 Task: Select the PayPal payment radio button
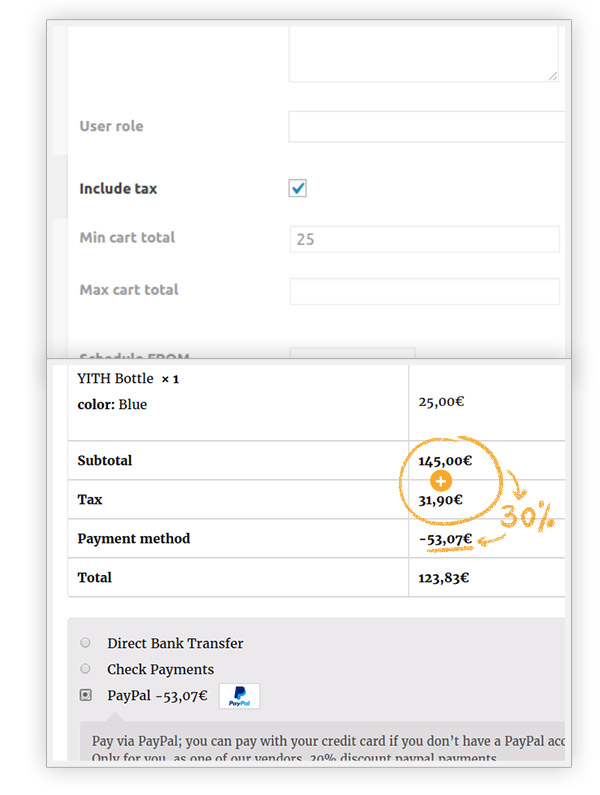point(85,695)
